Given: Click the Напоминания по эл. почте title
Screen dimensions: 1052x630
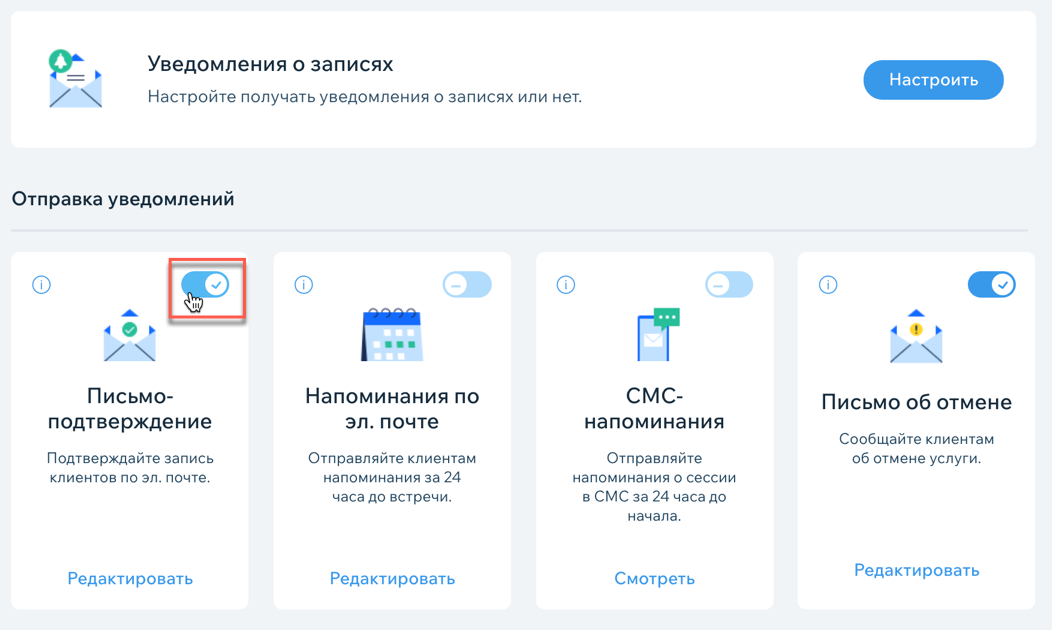Looking at the screenshot, I should [x=392, y=408].
